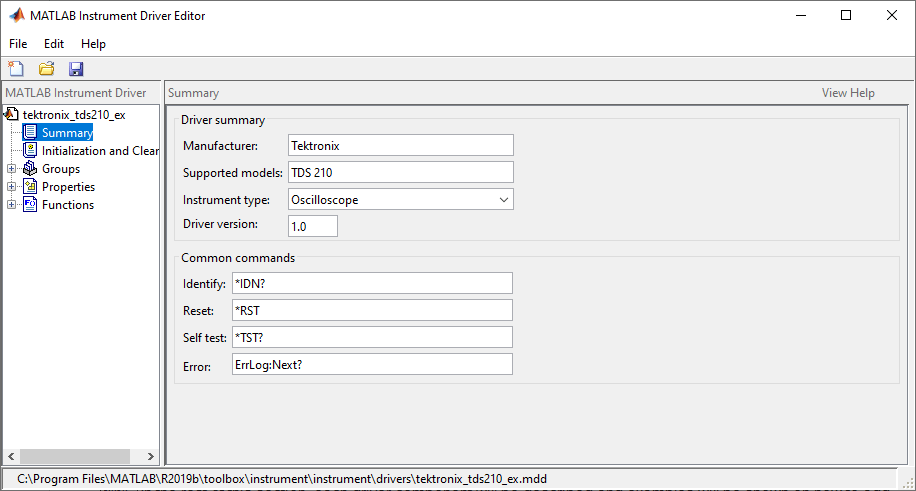Click the Summary node icon in tree
The image size is (916, 491).
click(31, 133)
